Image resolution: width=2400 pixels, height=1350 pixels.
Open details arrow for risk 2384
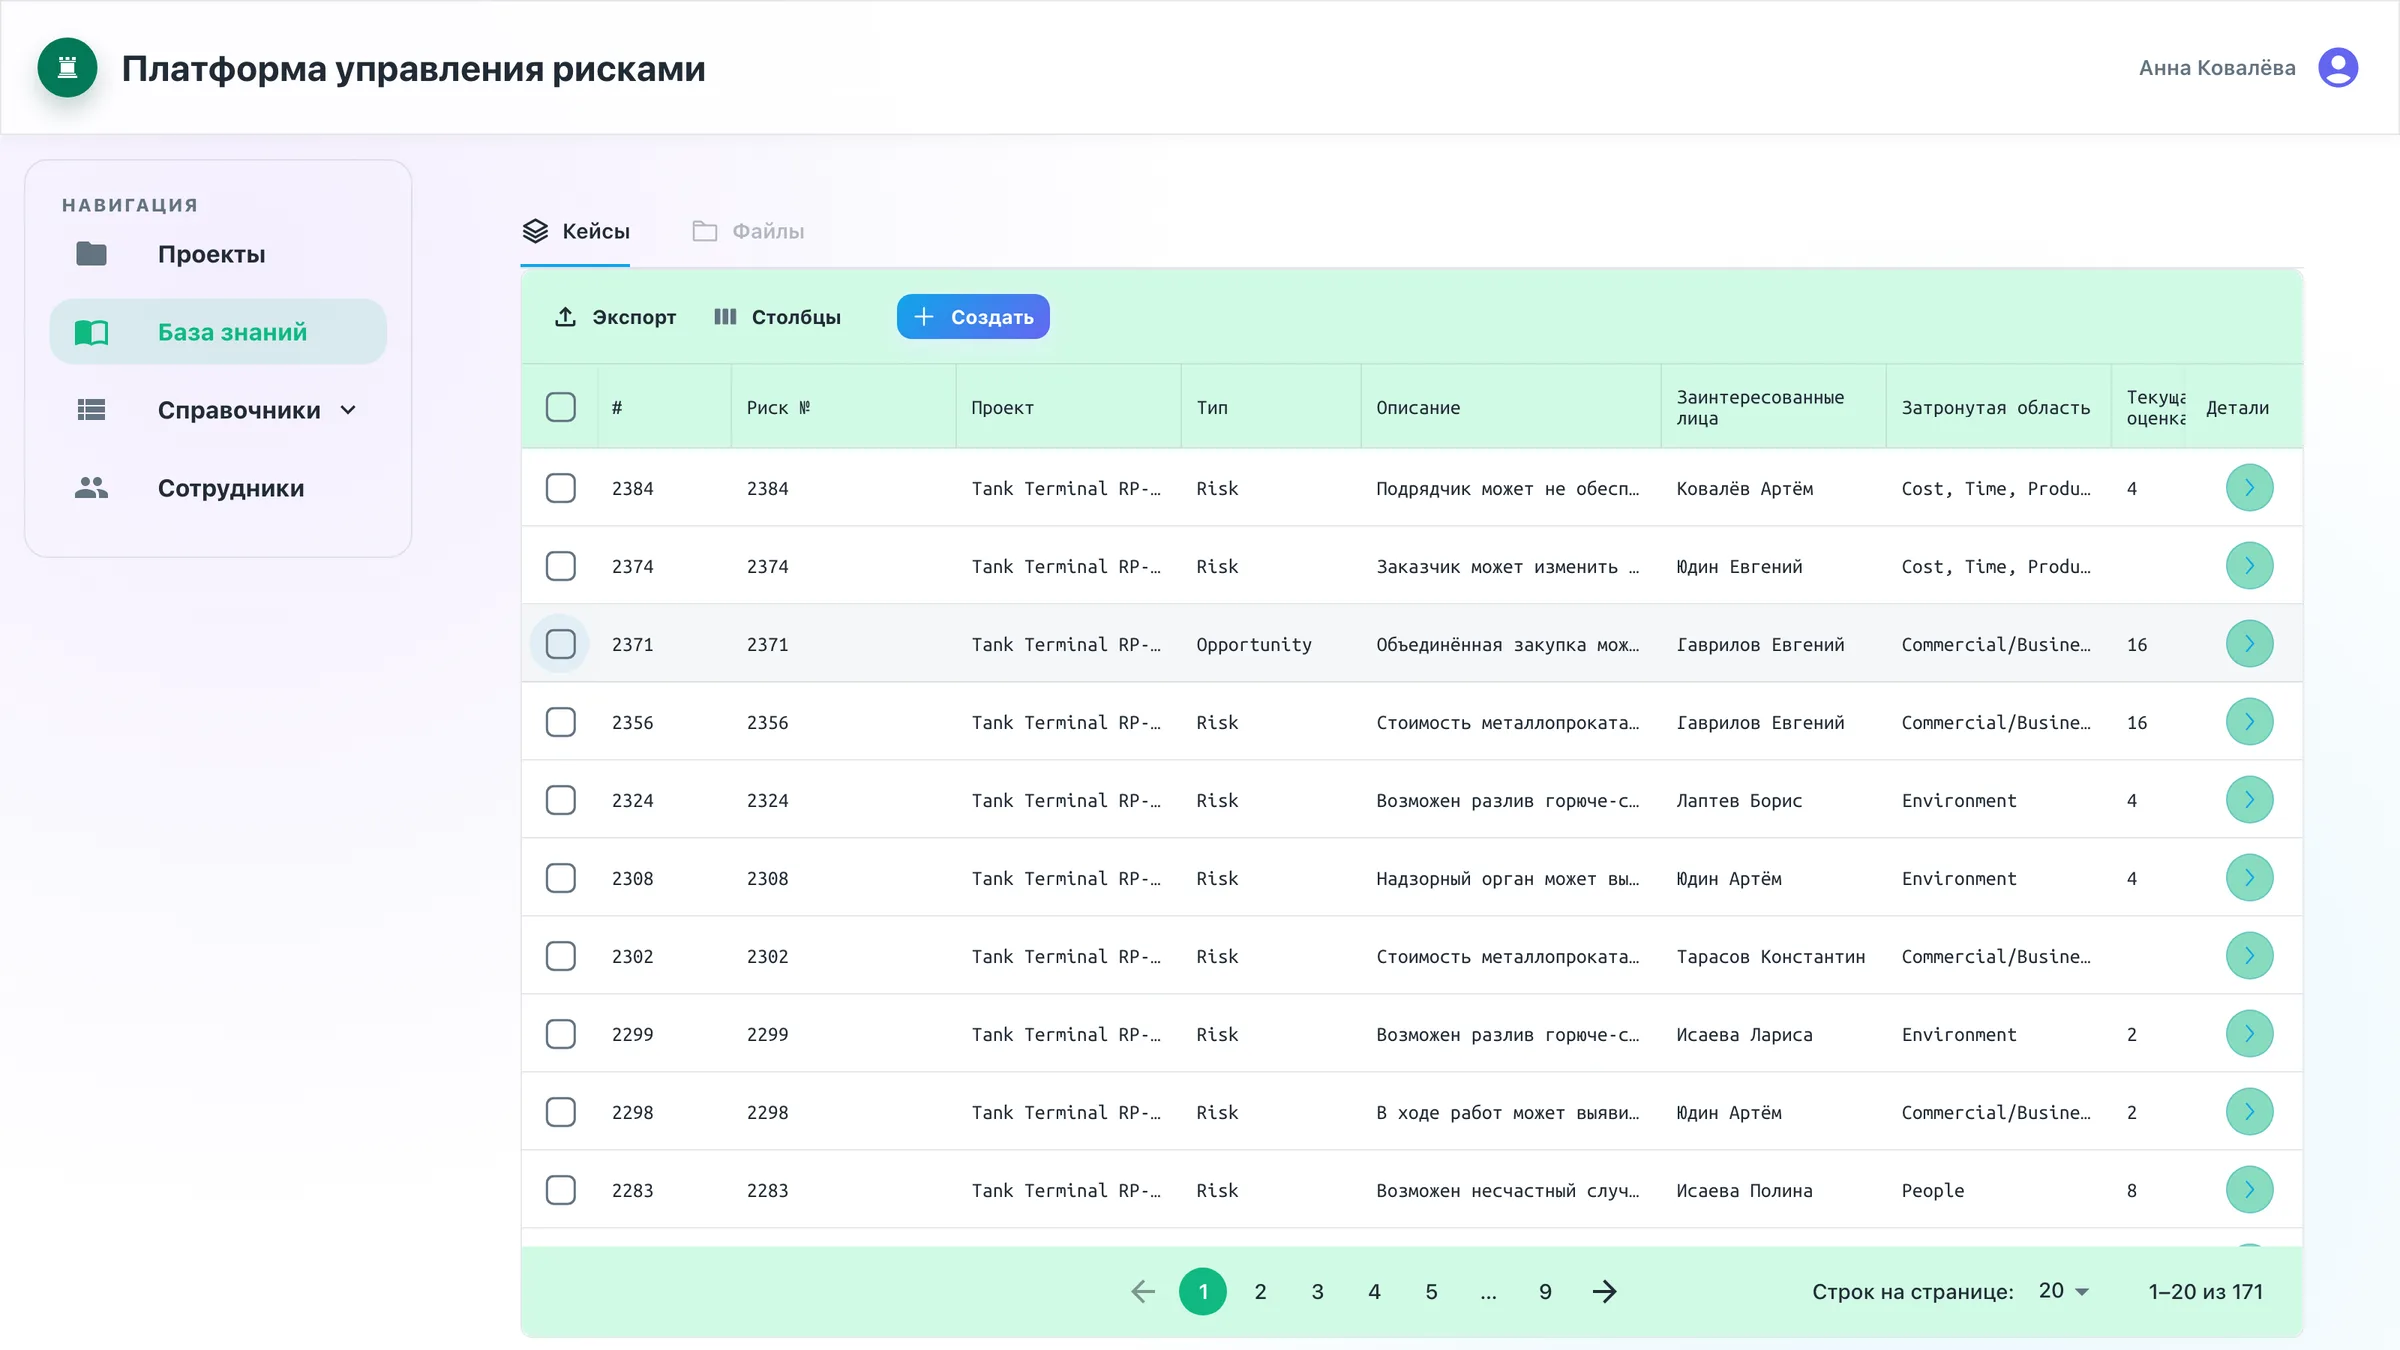(2249, 488)
